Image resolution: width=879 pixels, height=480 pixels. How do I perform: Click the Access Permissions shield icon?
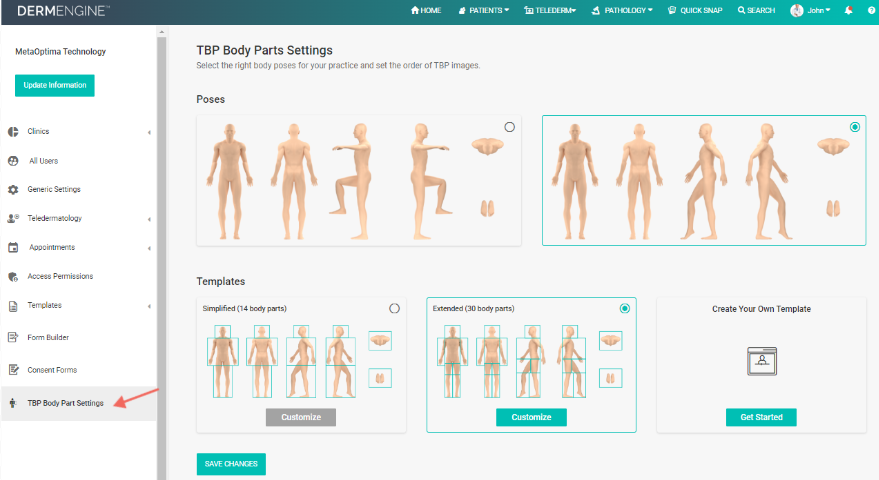click(13, 276)
